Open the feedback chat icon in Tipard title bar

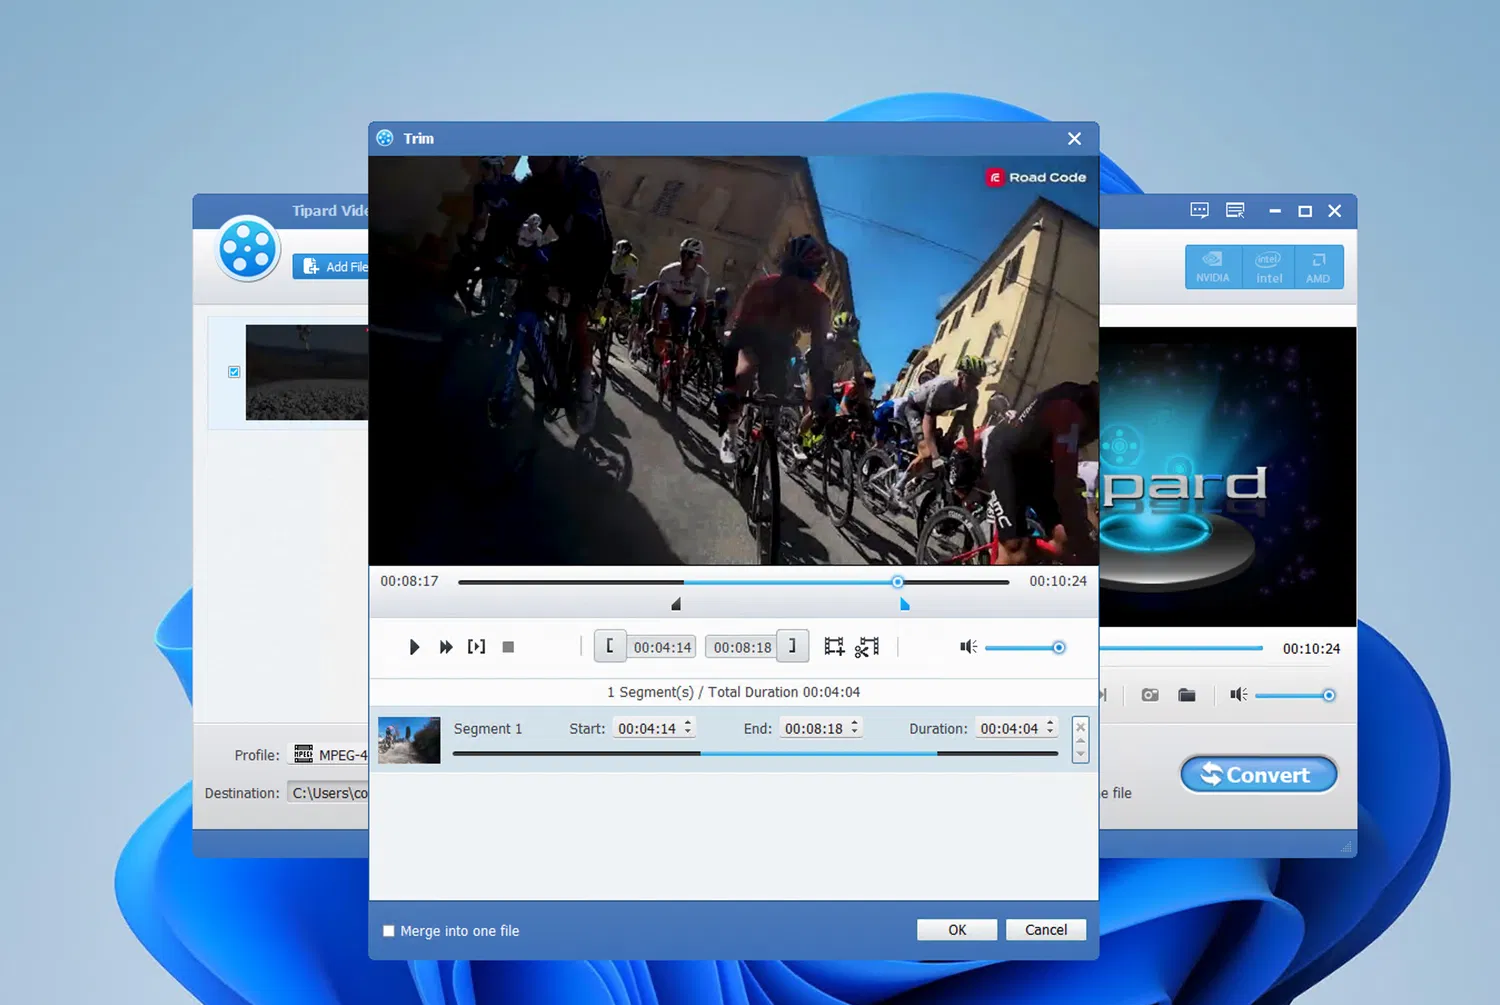click(1200, 210)
